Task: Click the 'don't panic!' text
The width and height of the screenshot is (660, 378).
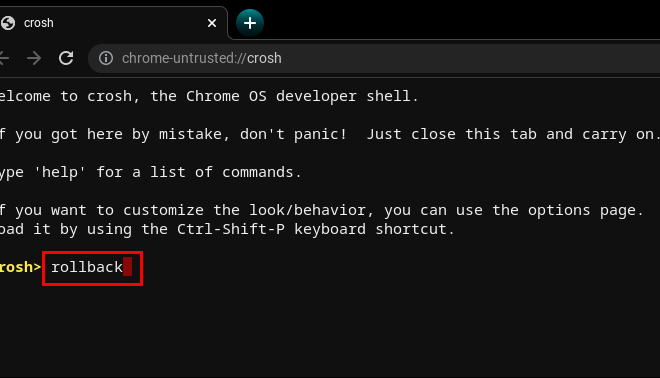Action: (x=293, y=134)
